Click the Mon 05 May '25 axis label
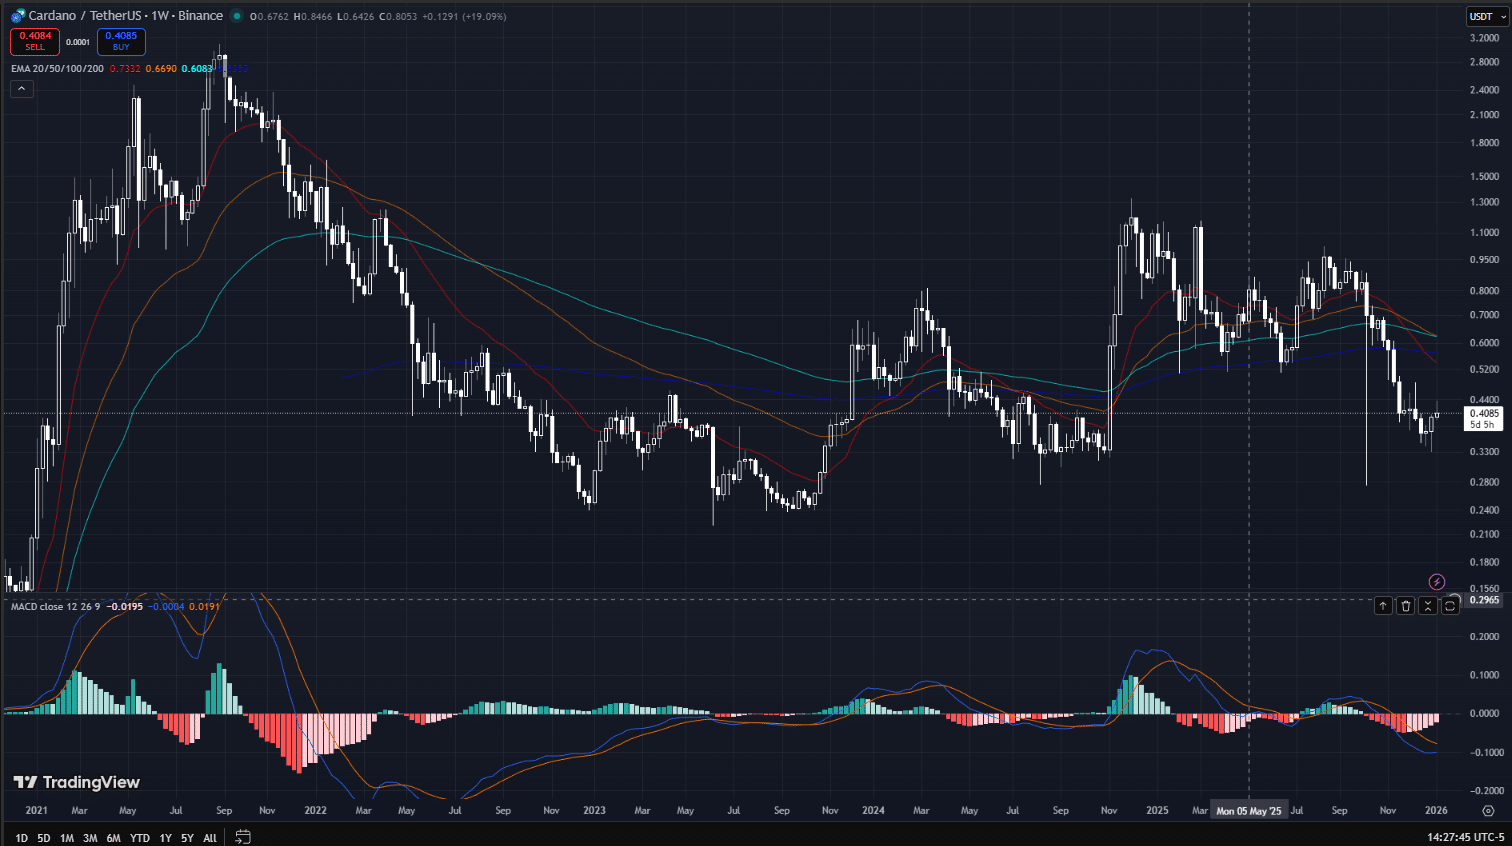The width and height of the screenshot is (1512, 846). click(1249, 810)
